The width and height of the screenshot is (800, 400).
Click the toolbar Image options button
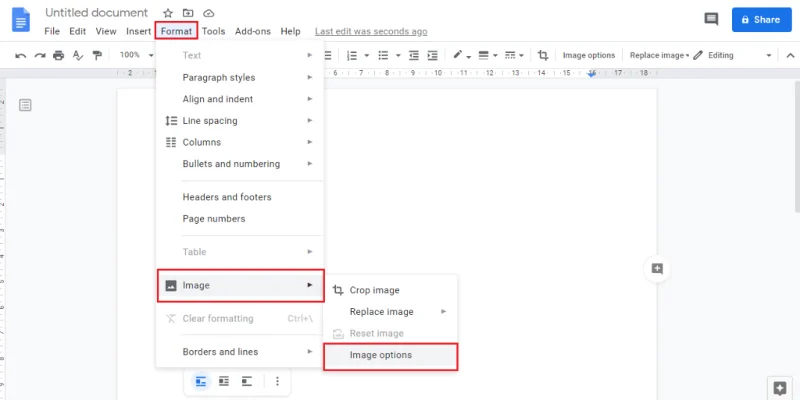tap(589, 55)
